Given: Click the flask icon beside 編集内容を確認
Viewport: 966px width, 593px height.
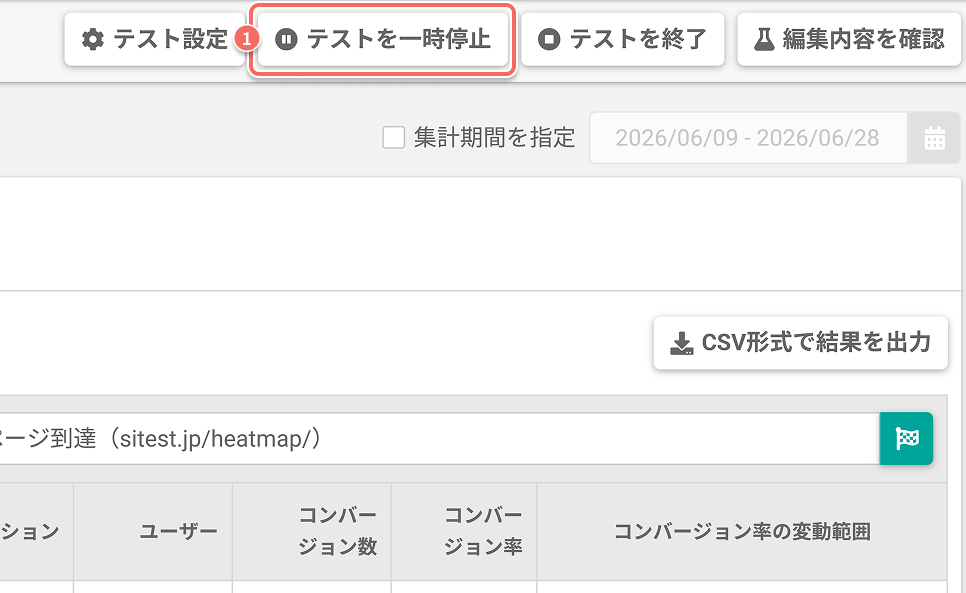Looking at the screenshot, I should 764,39.
